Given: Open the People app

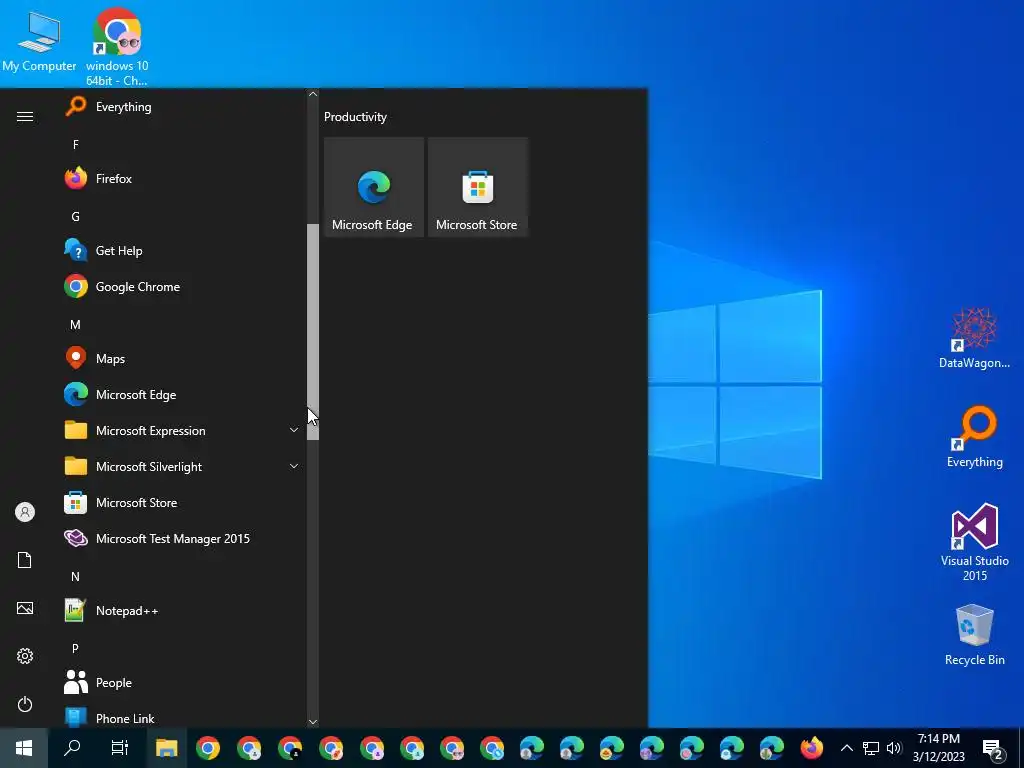Looking at the screenshot, I should [181, 682].
